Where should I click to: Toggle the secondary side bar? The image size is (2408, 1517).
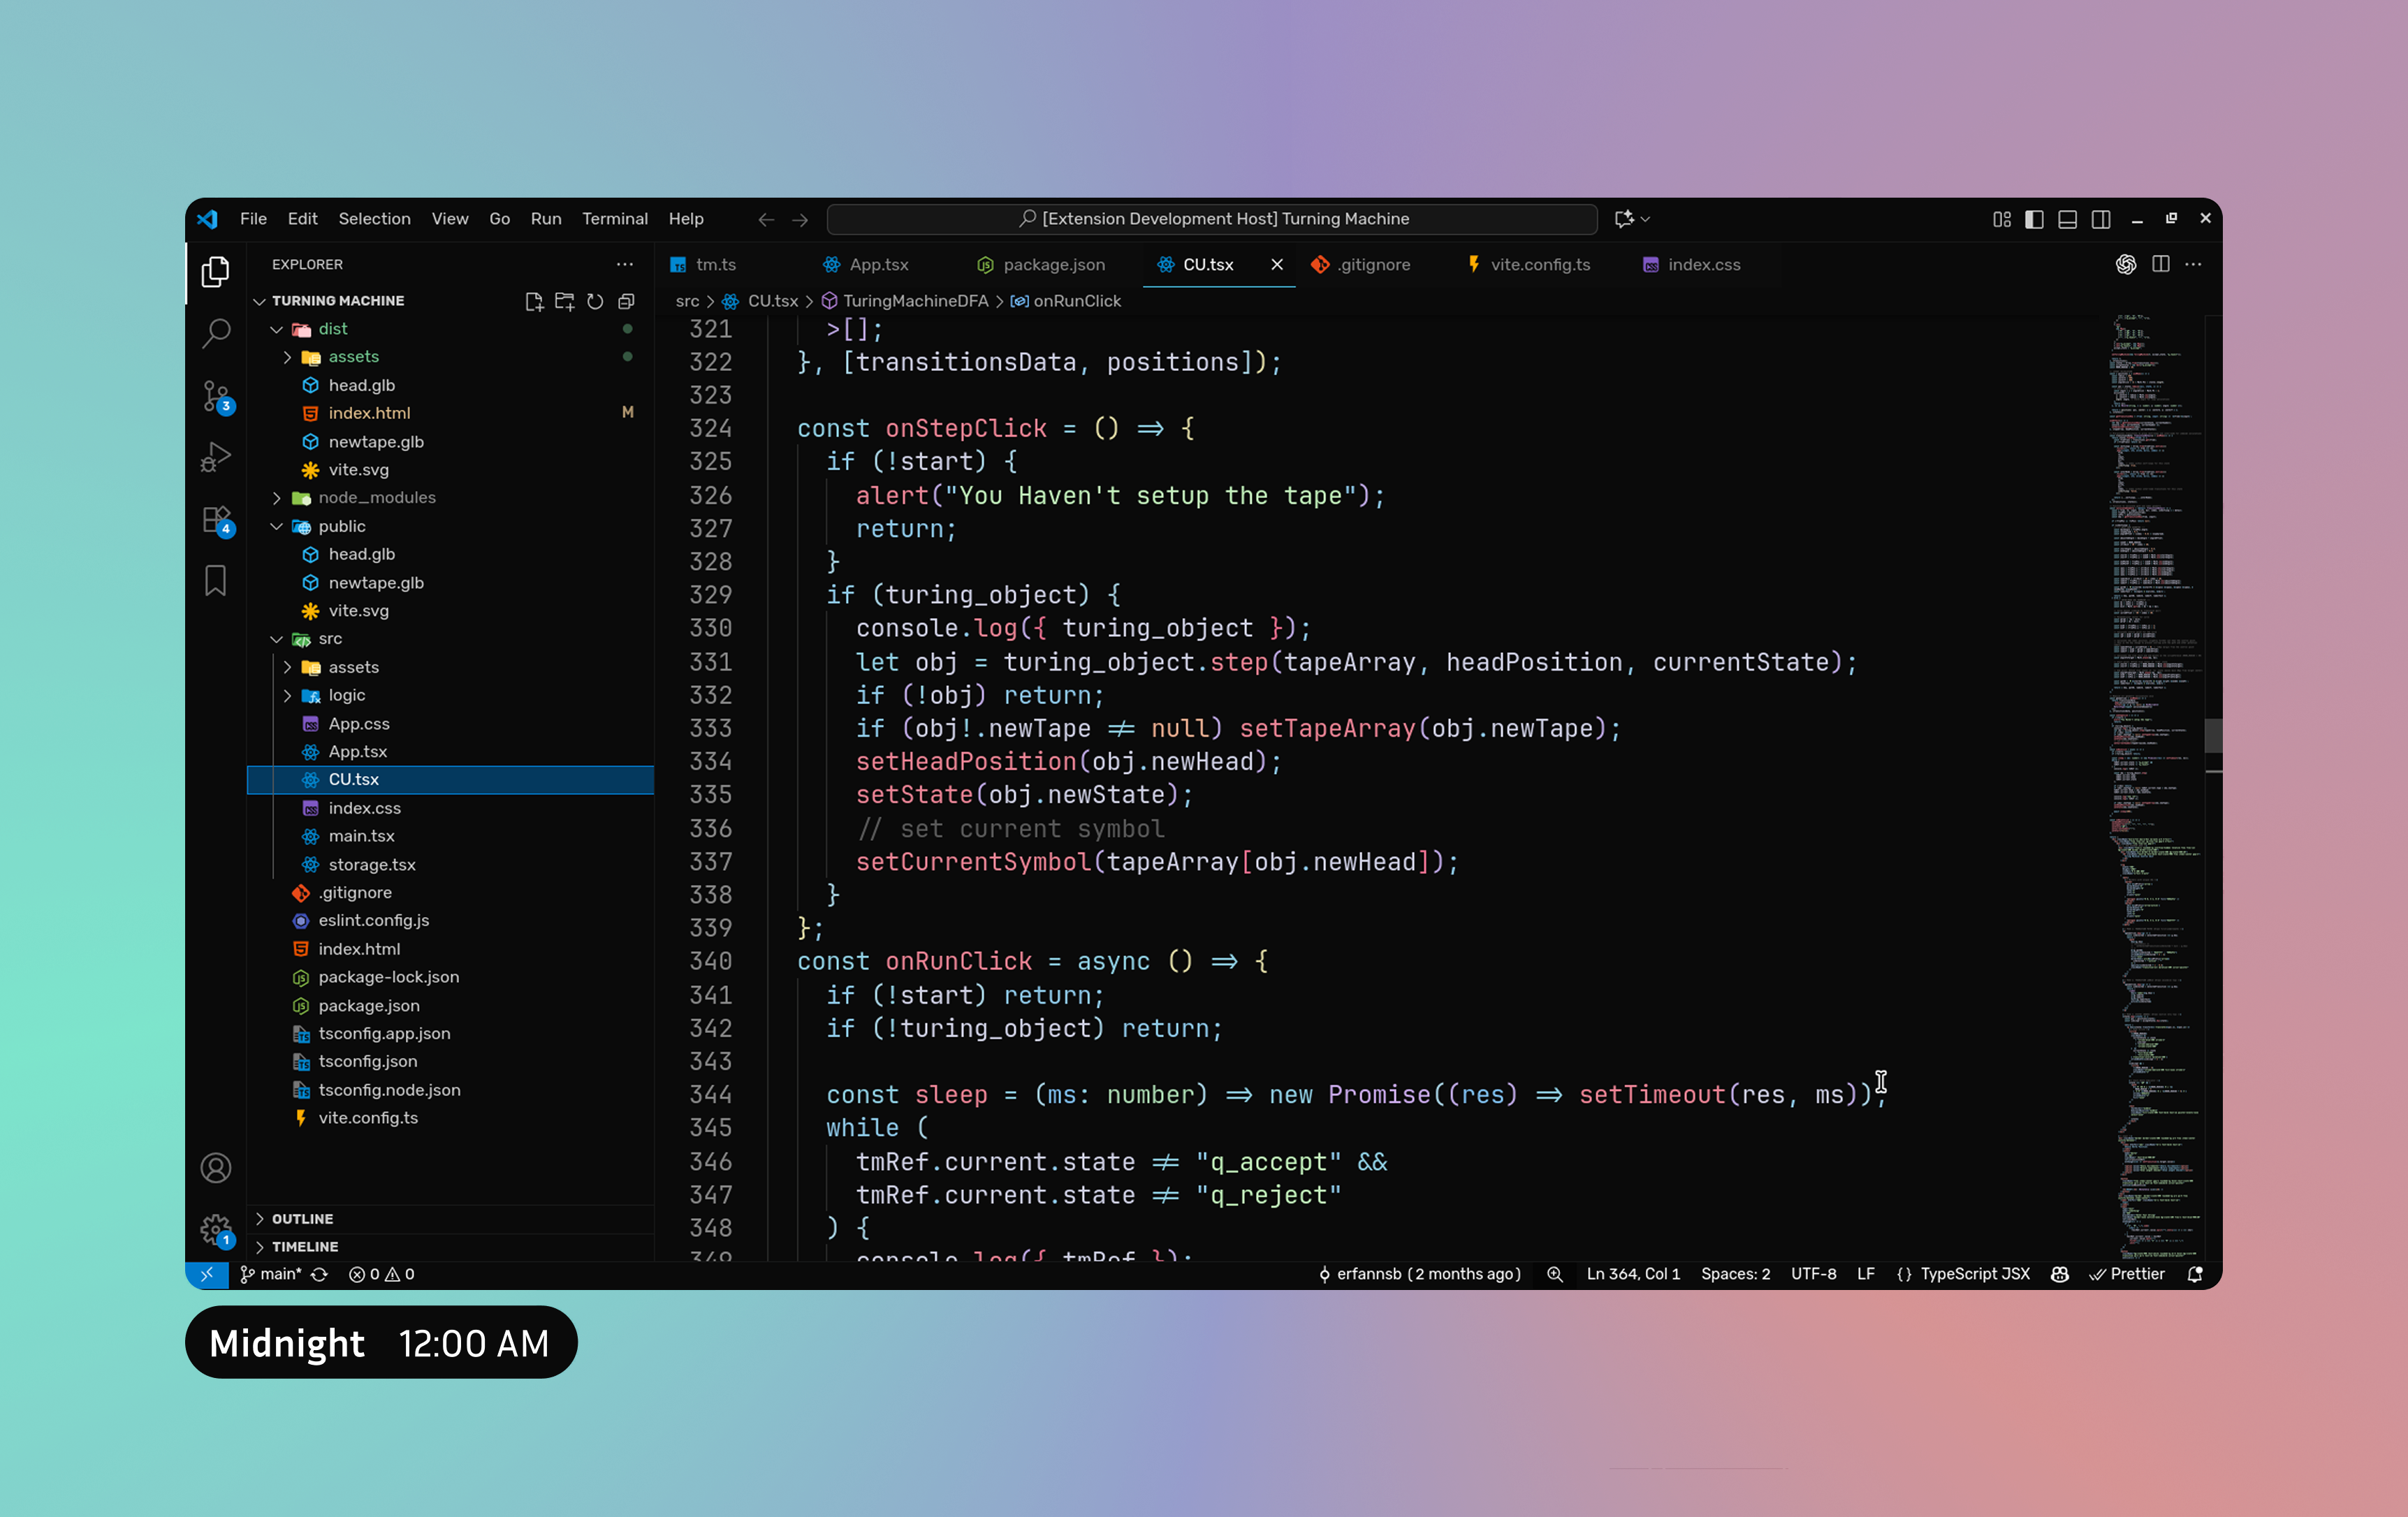pyautogui.click(x=2101, y=218)
